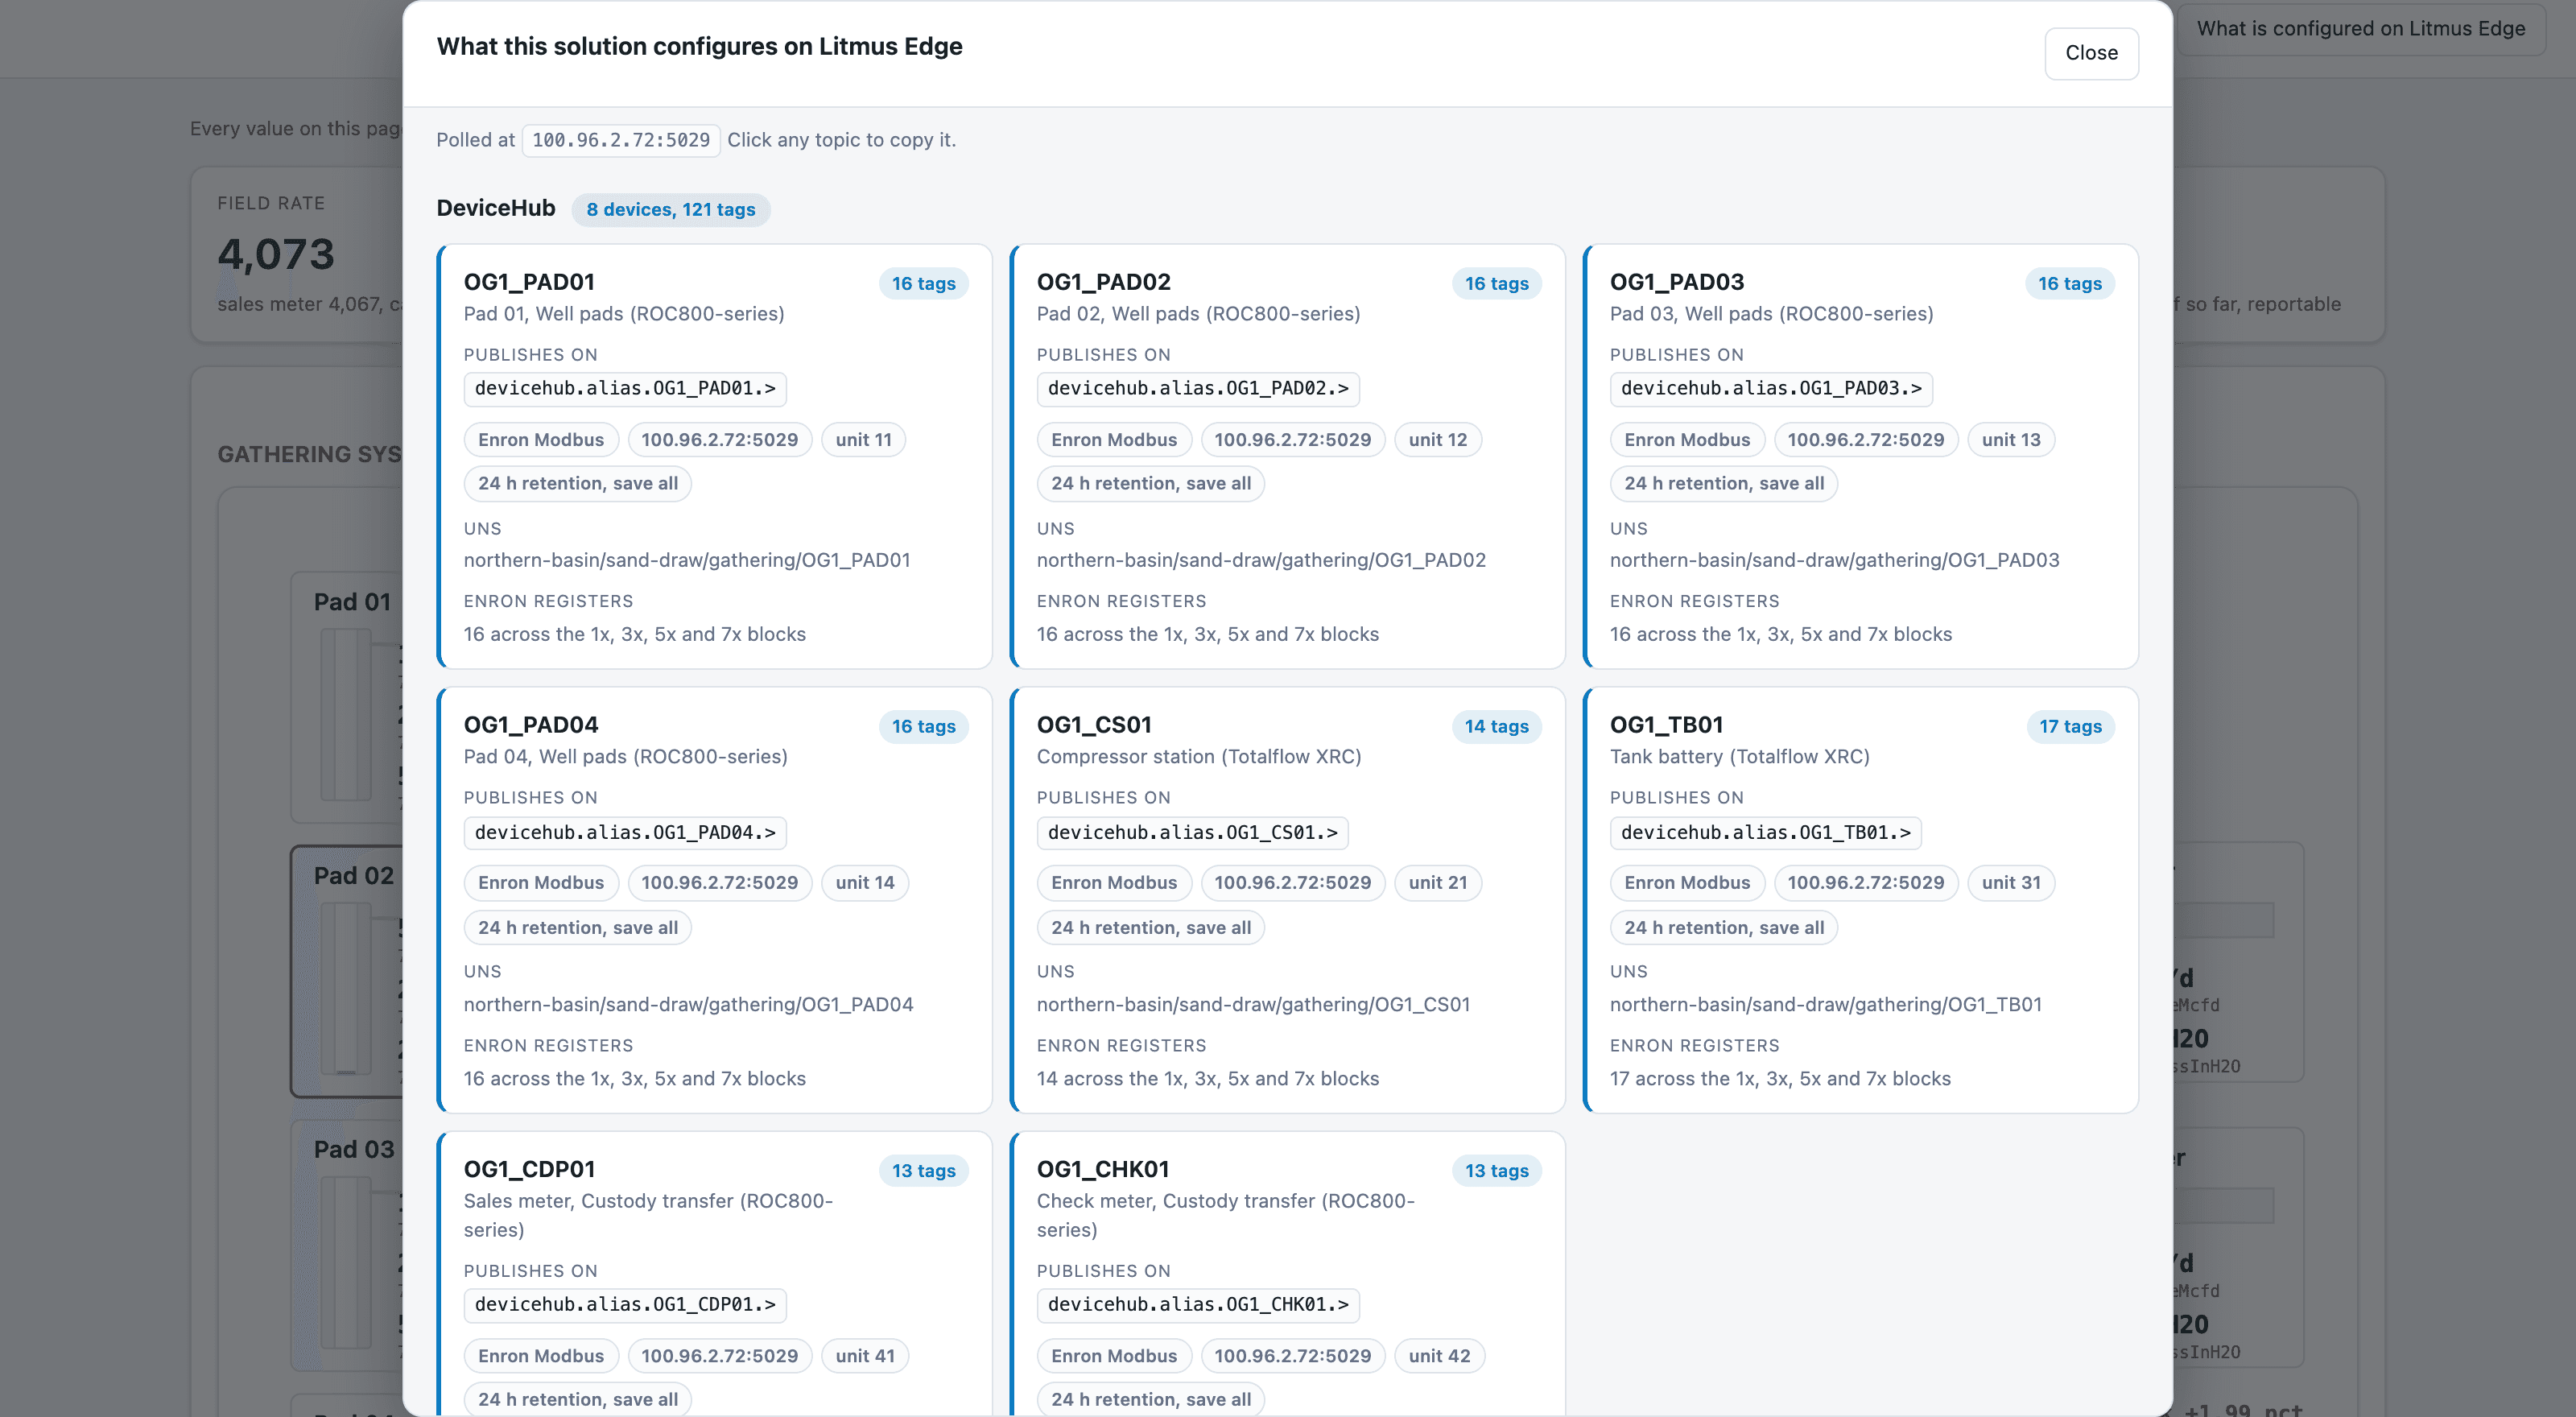Select UNS path northern-basin/sand-draw/gathering/OG1_CS01
Viewport: 2576px width, 1417px height.
[x=1253, y=1004]
